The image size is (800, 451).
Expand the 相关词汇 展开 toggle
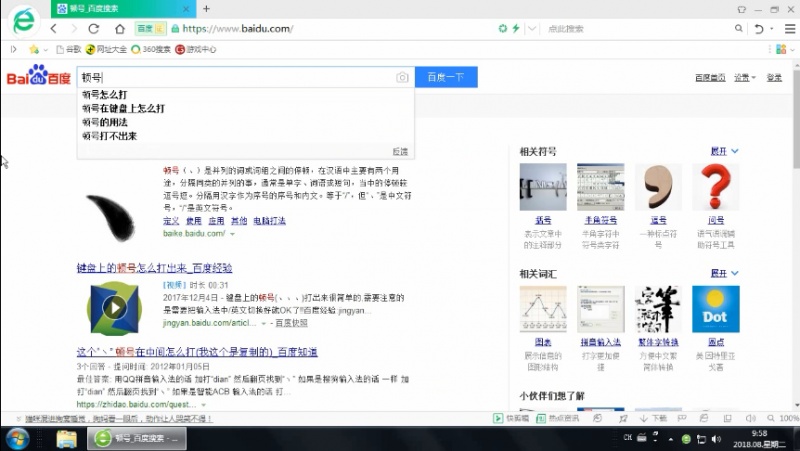coord(724,273)
